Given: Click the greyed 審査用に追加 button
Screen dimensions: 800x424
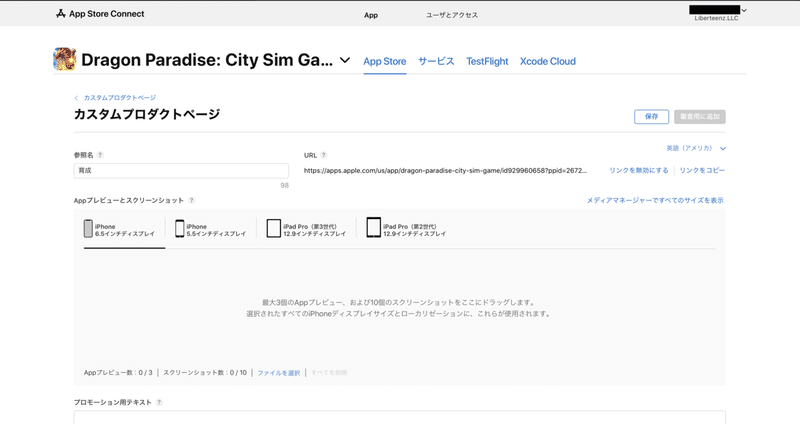Looking at the screenshot, I should 699,116.
